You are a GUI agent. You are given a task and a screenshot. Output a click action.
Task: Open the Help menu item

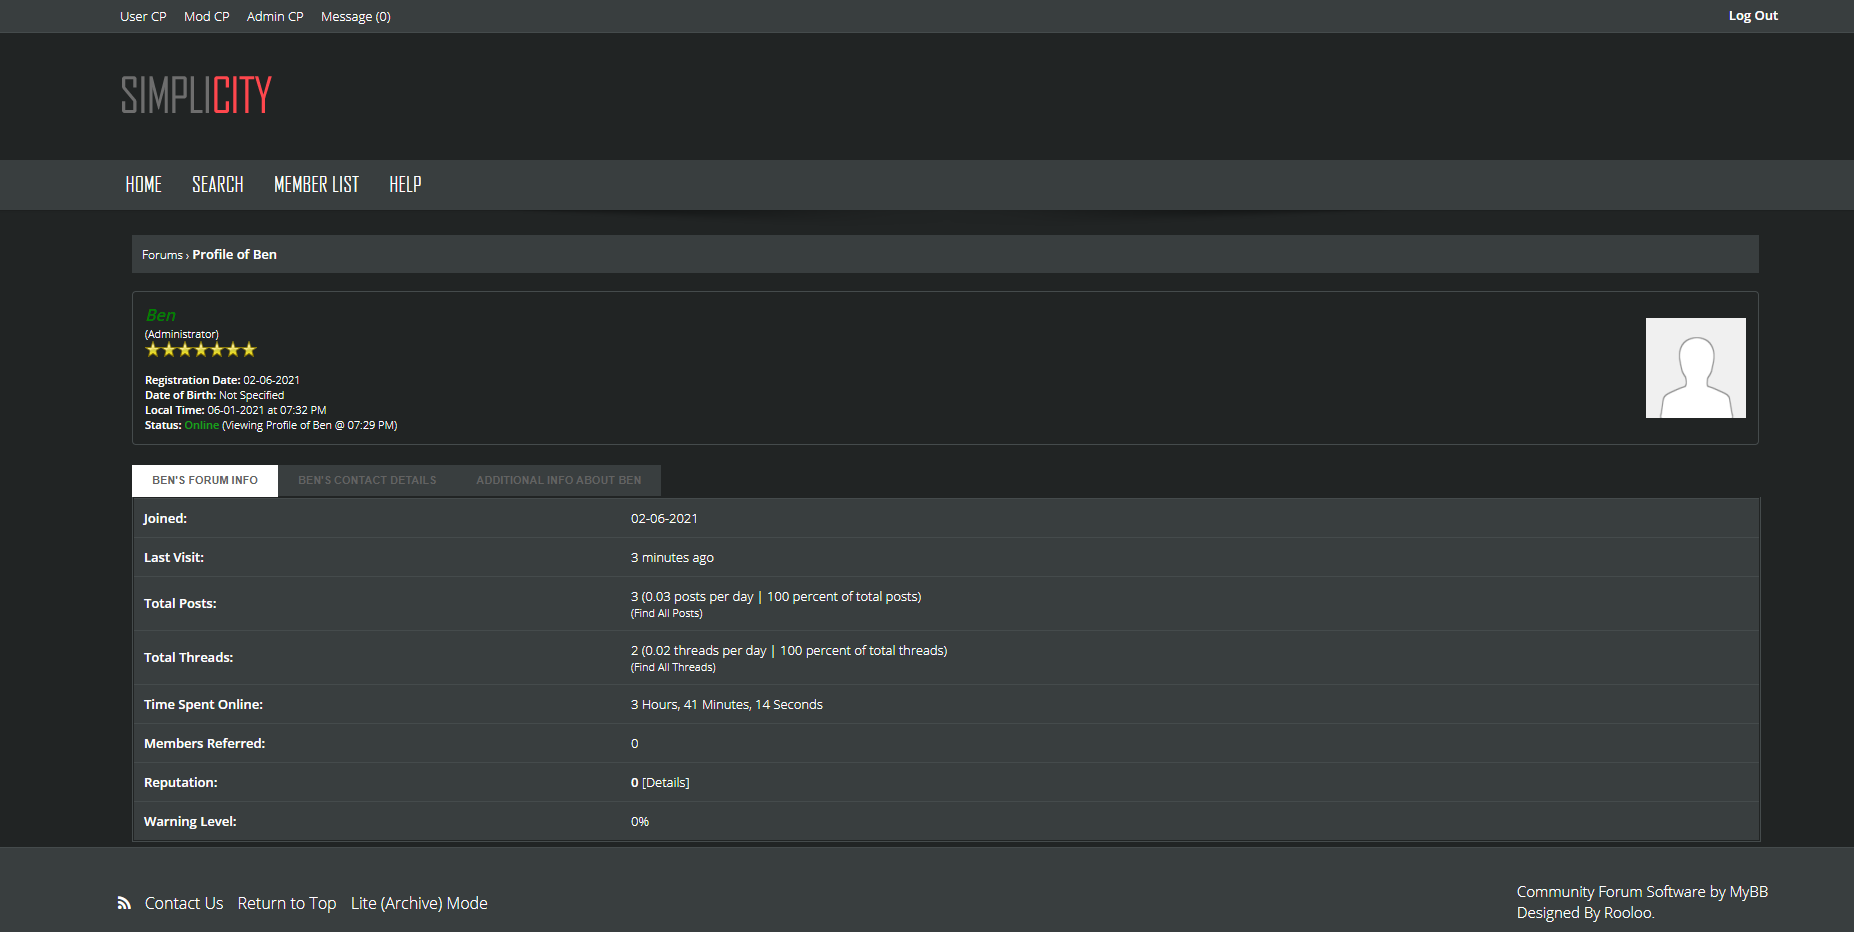405,185
